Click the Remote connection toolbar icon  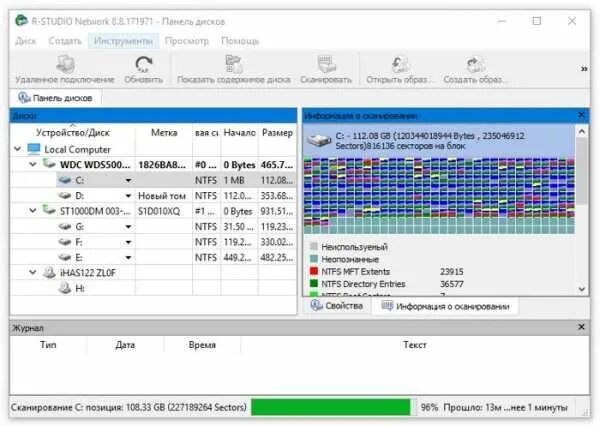coord(65,64)
